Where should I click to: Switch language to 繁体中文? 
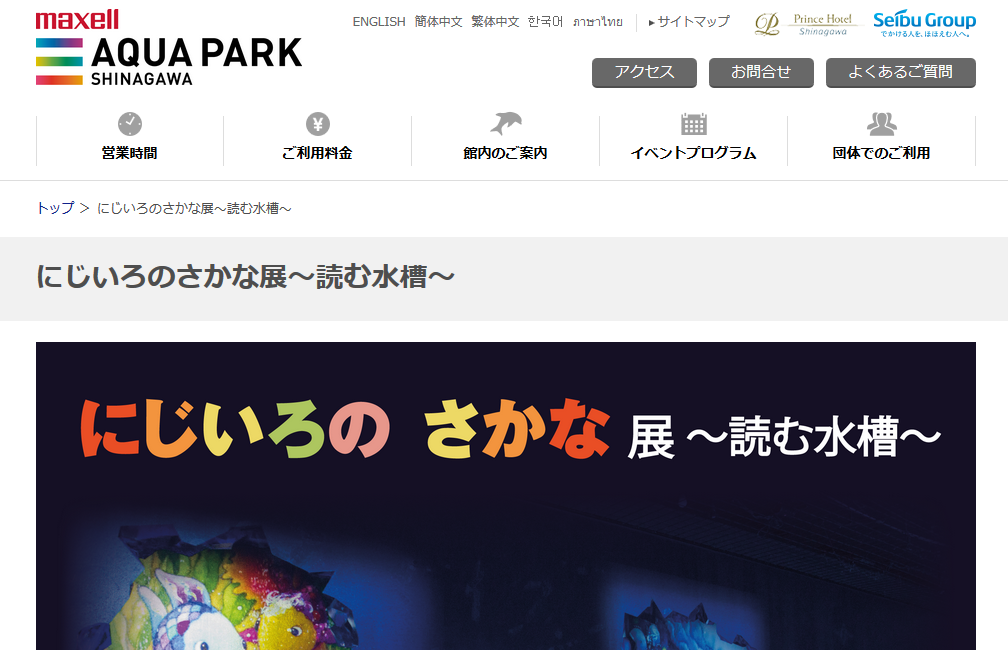495,22
